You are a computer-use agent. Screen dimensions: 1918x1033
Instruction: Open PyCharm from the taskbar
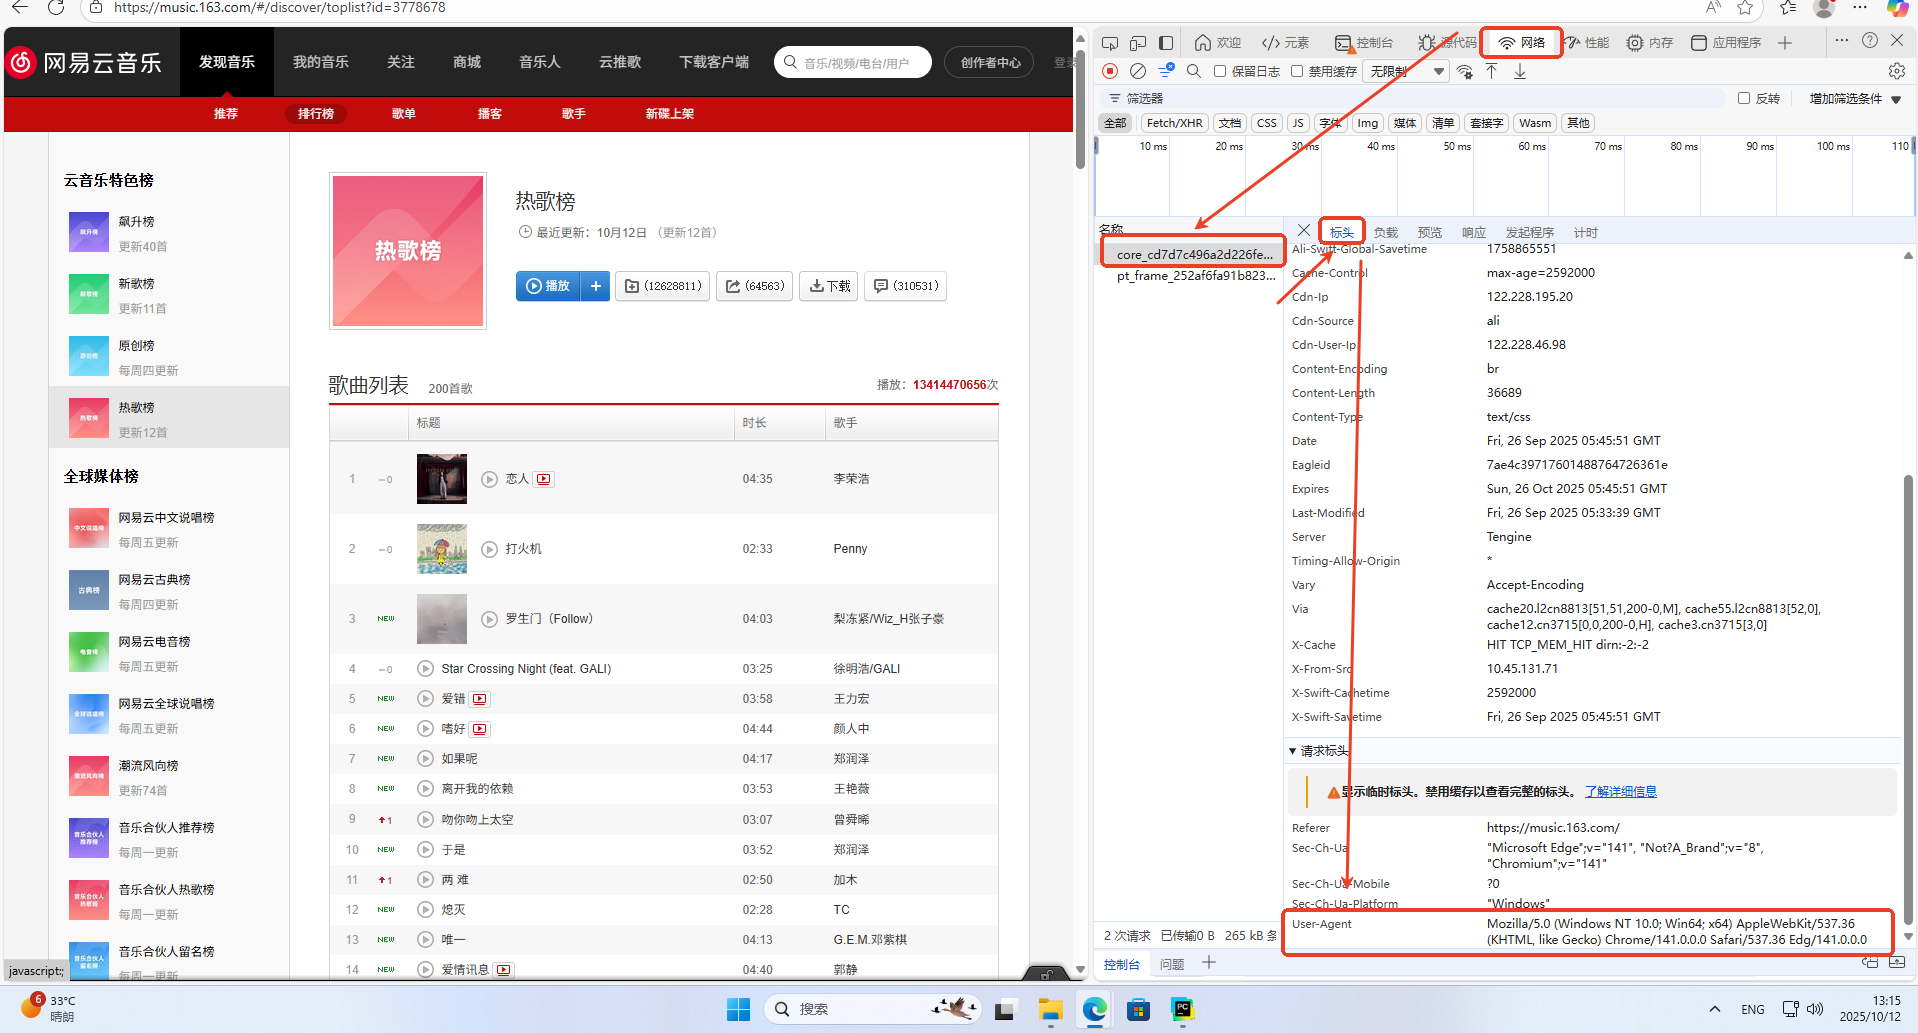[1183, 1010]
